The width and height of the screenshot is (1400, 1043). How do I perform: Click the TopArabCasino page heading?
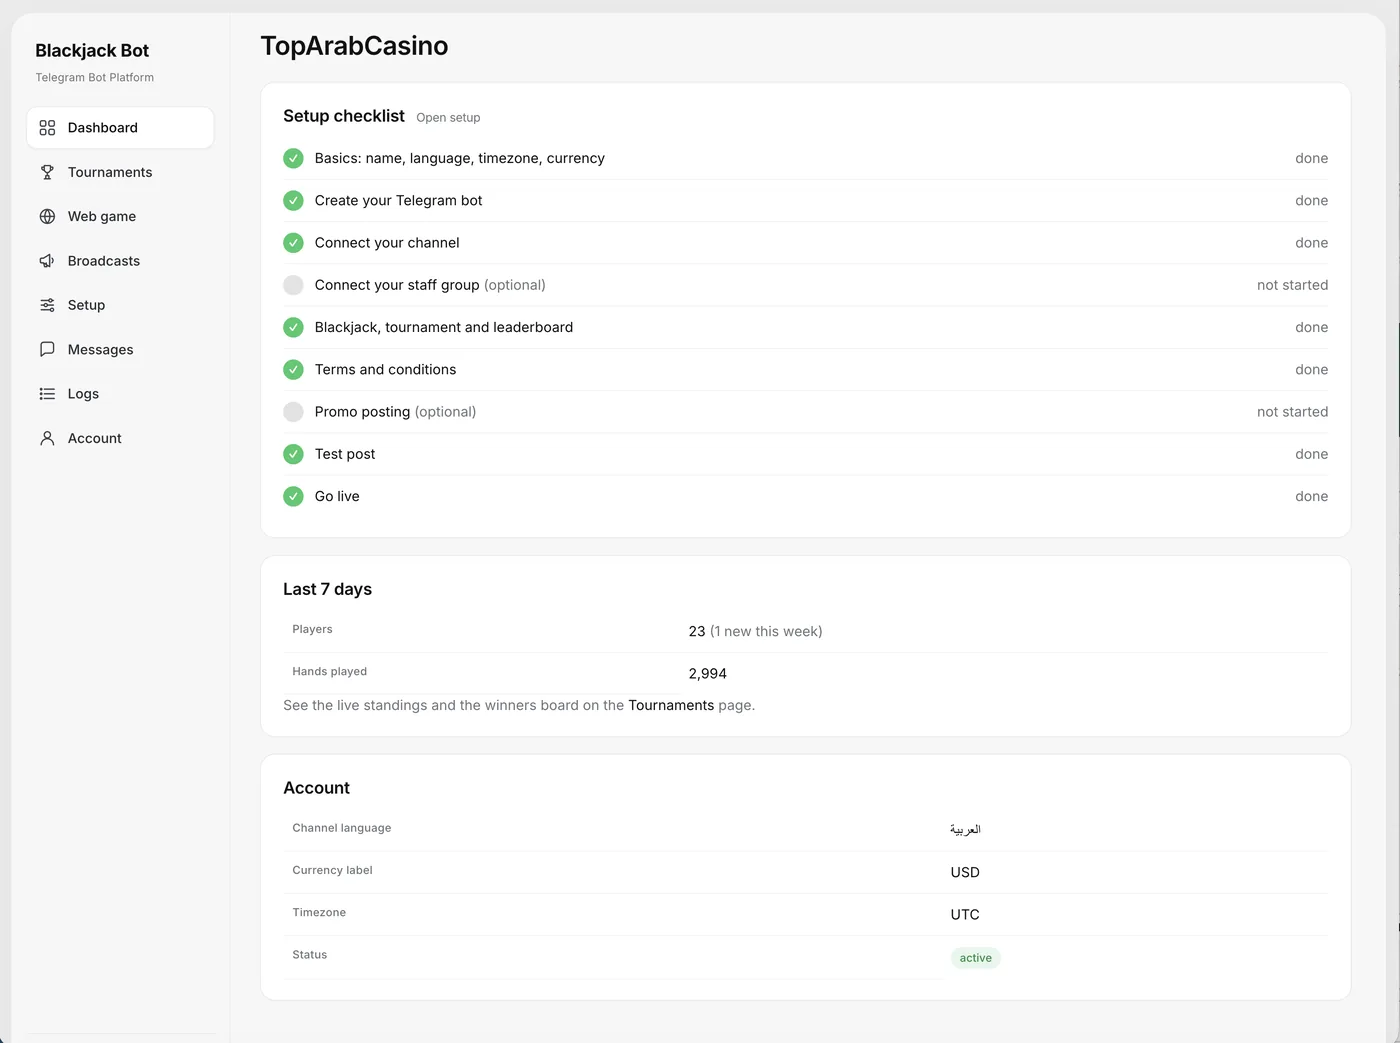(x=354, y=46)
